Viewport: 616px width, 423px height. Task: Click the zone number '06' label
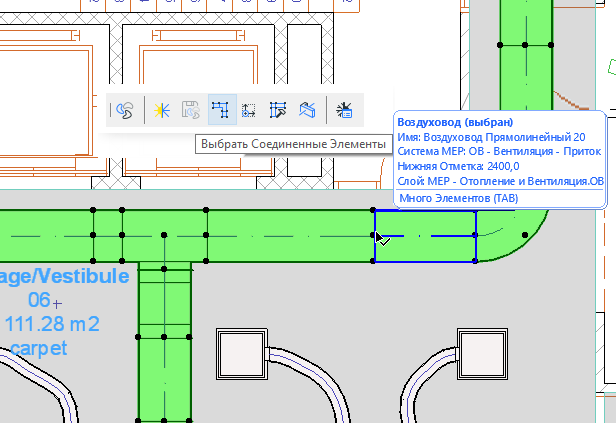[39, 300]
